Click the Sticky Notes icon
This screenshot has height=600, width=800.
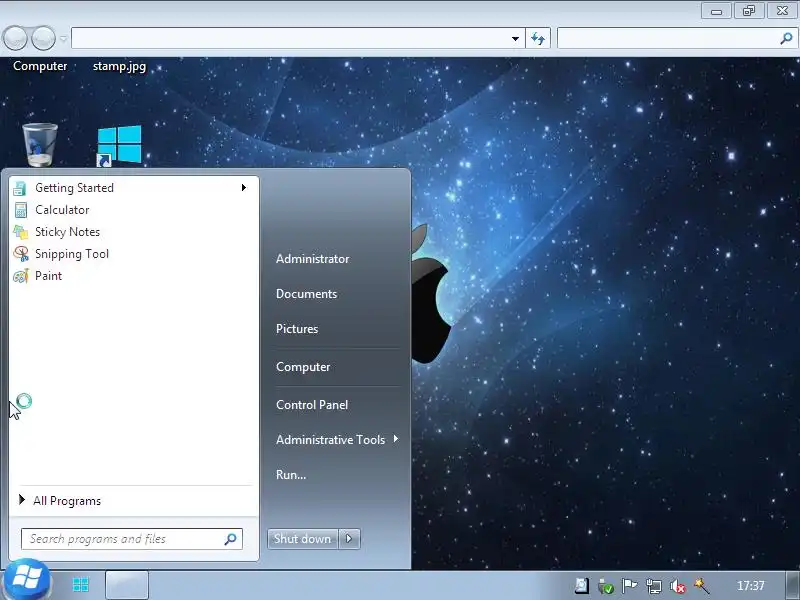pos(20,232)
